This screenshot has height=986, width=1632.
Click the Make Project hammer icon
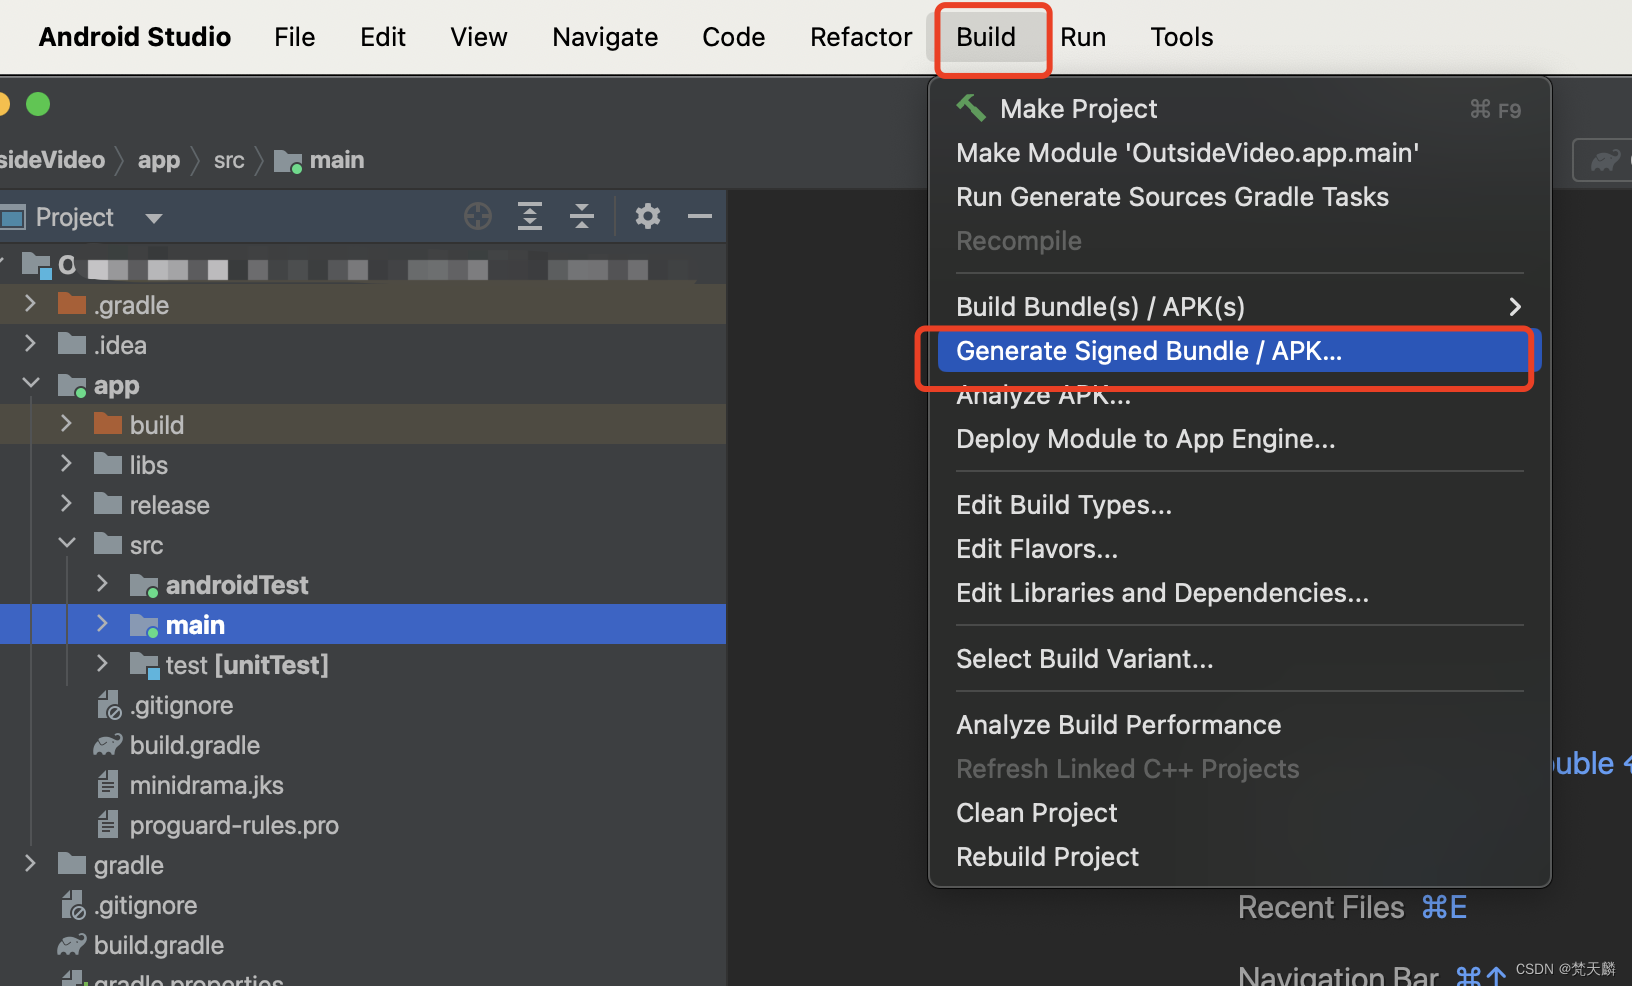click(971, 107)
